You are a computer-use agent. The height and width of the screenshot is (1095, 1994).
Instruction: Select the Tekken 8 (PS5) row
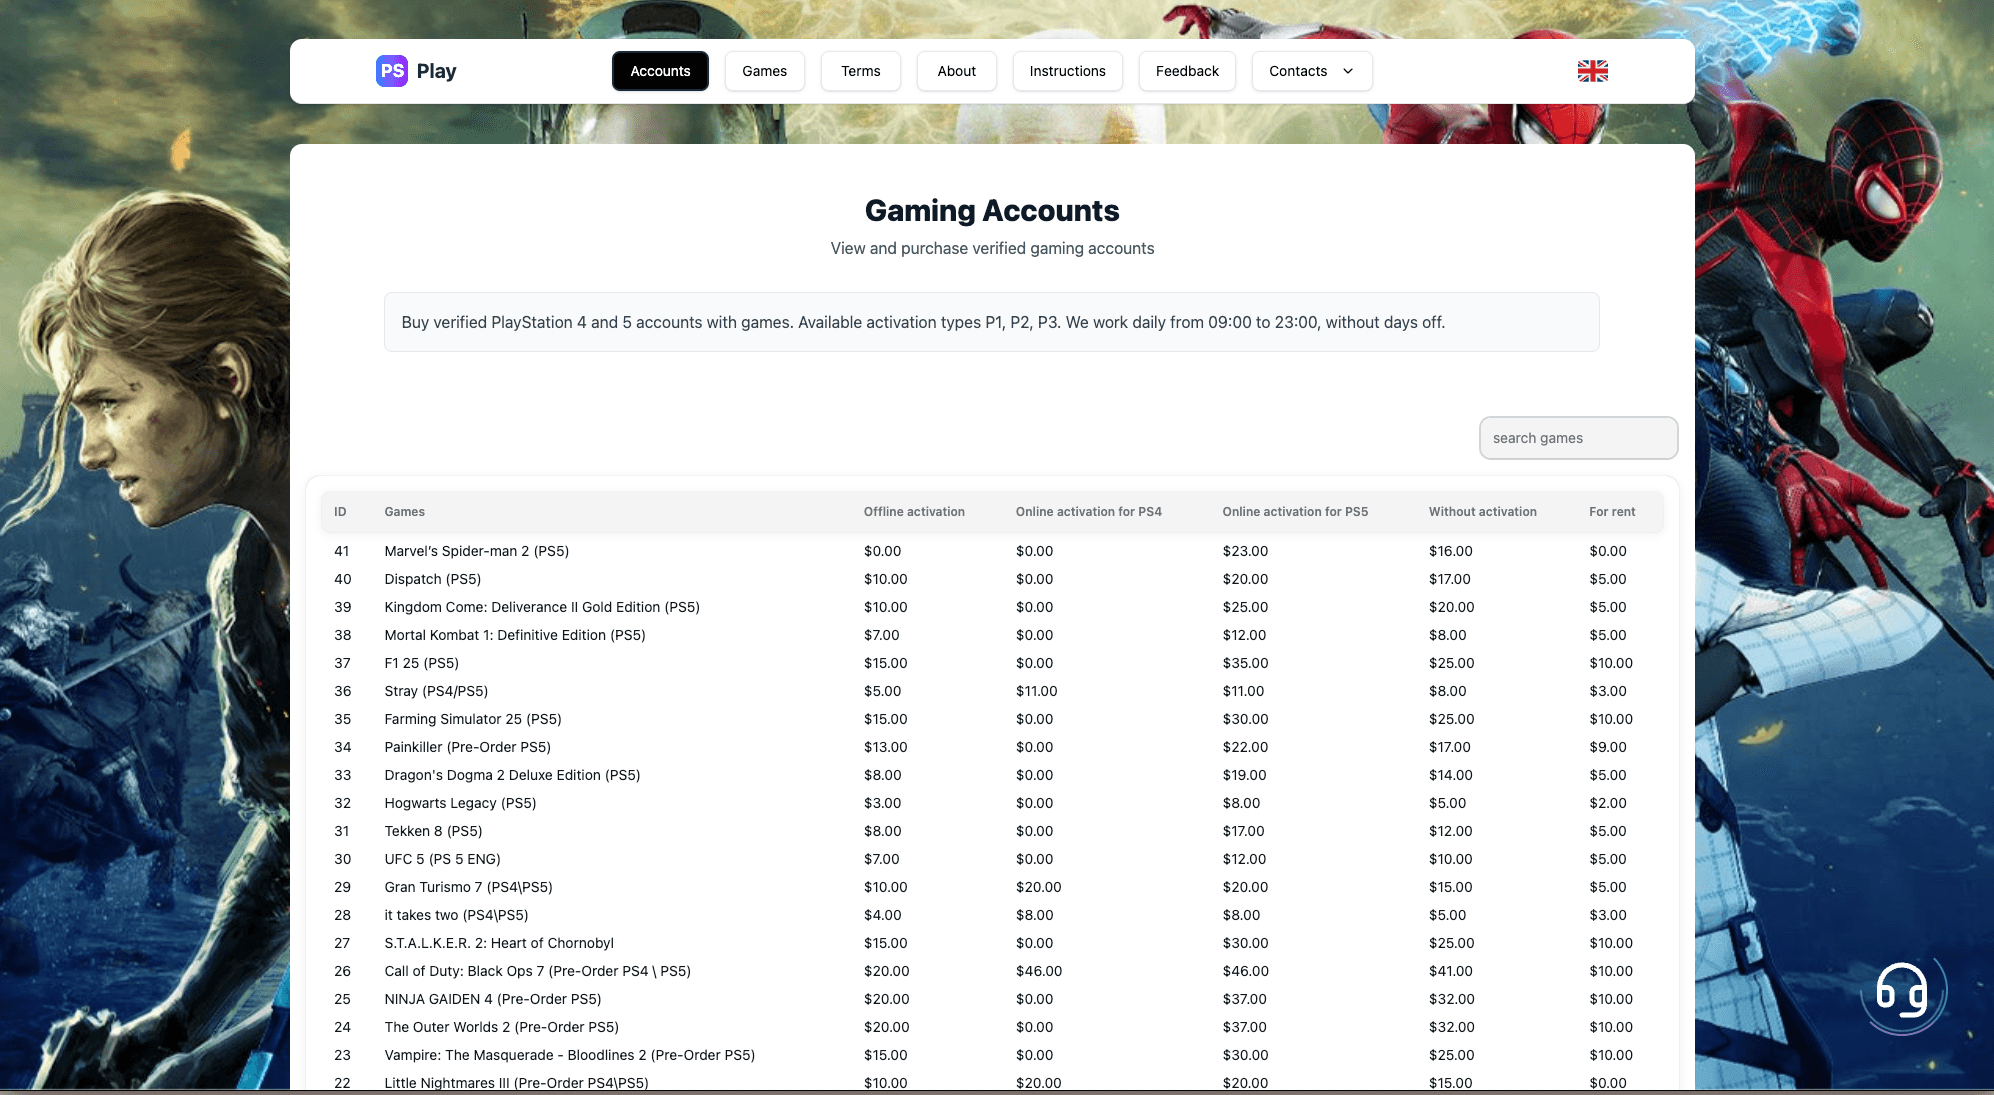point(433,831)
